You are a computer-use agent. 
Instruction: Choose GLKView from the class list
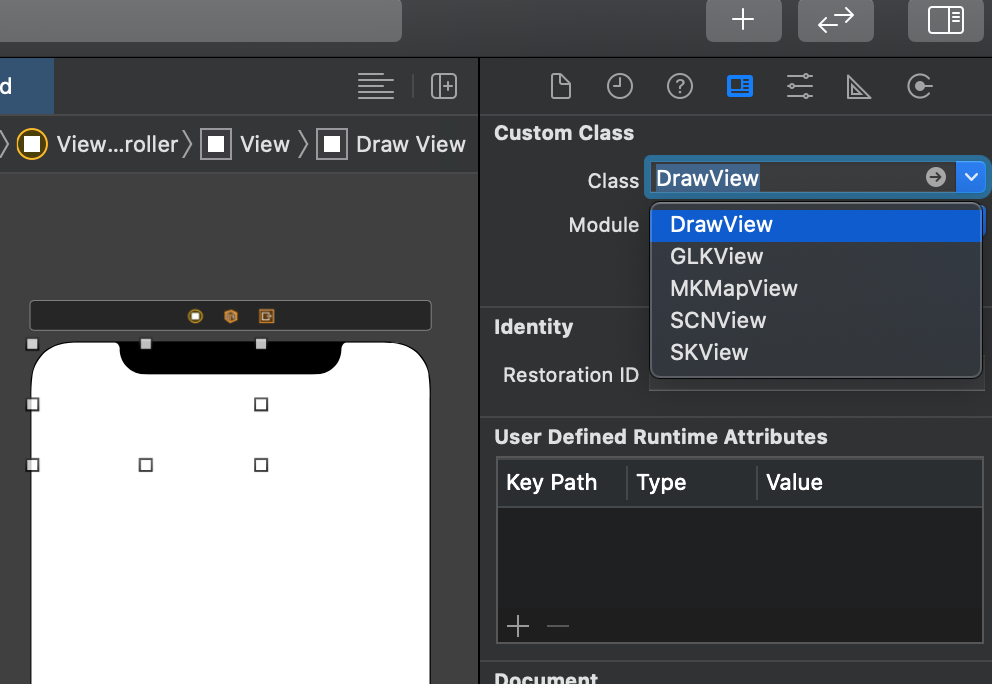(815, 256)
